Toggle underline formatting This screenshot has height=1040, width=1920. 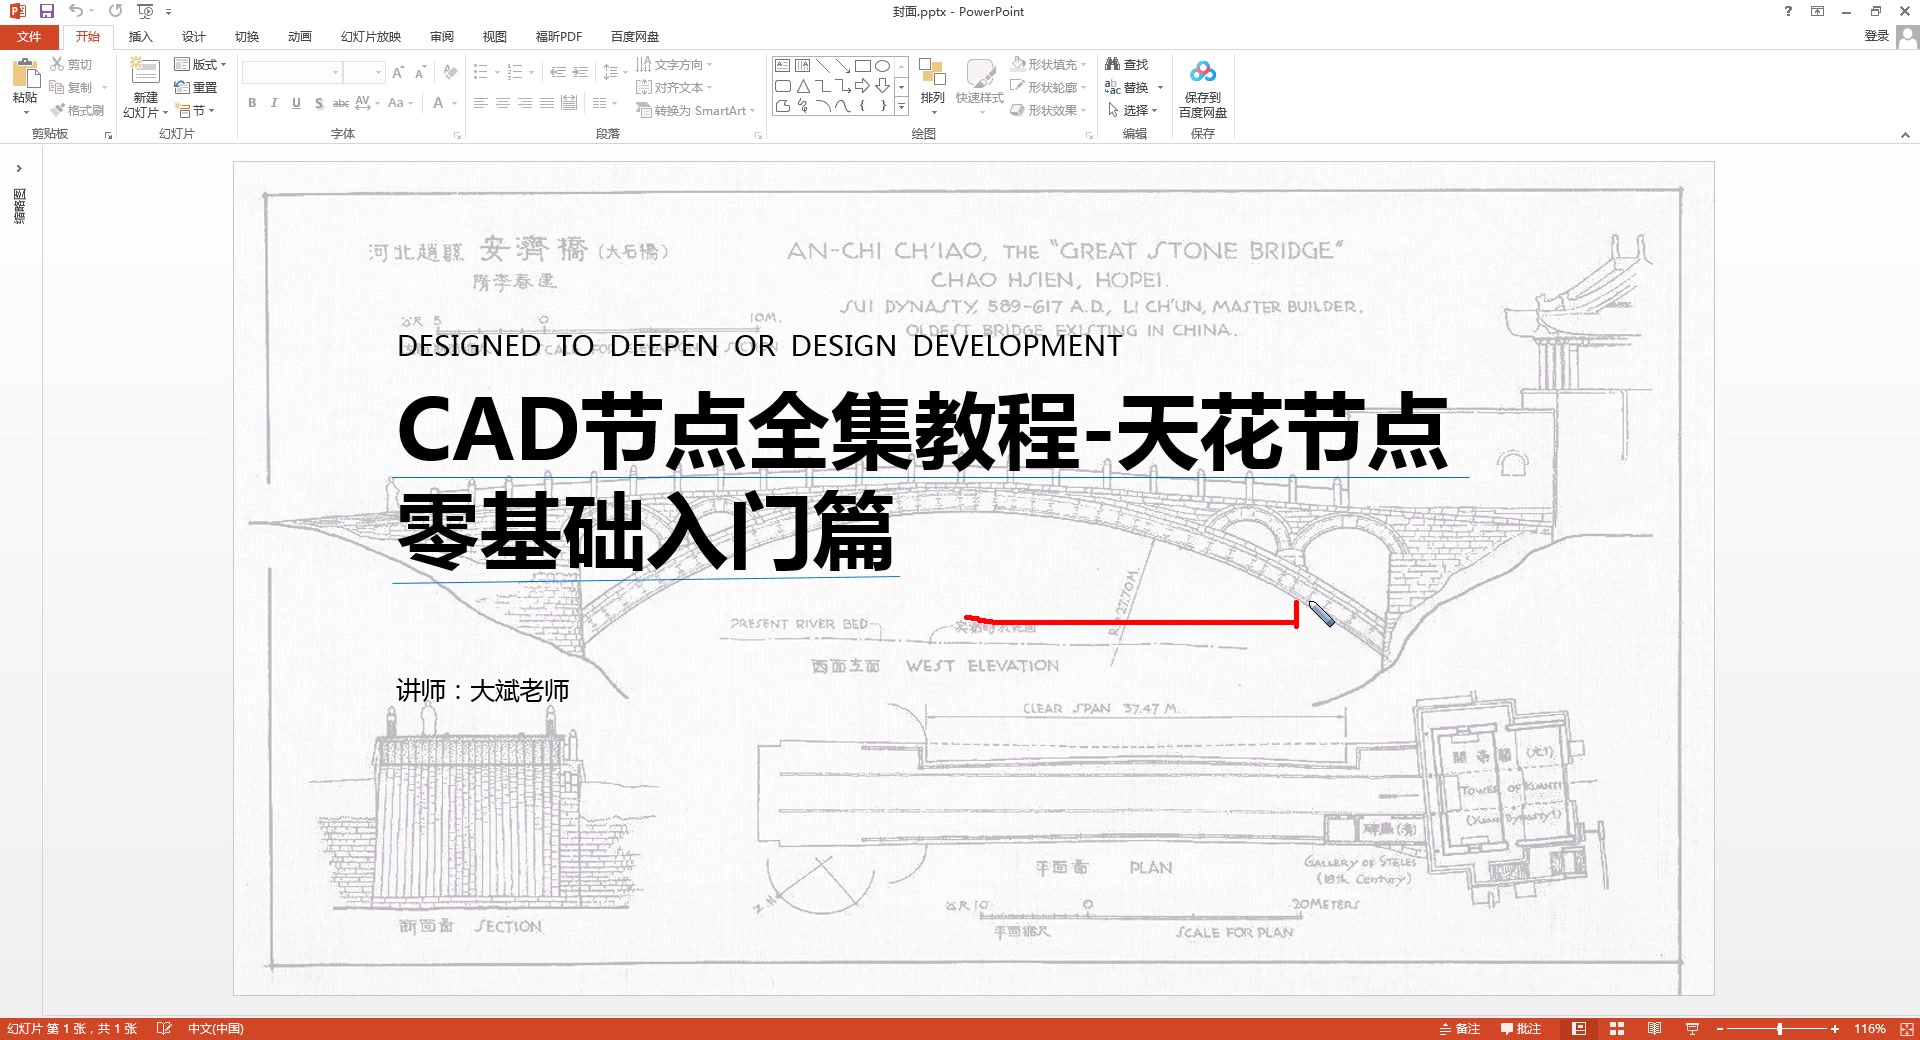click(296, 103)
